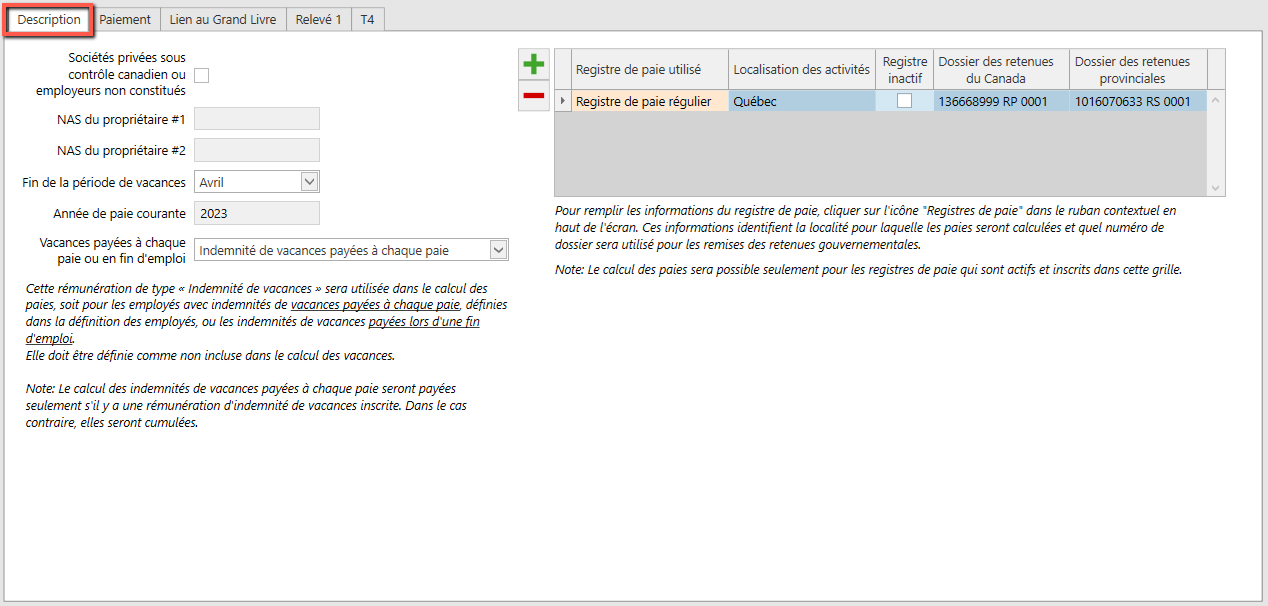This screenshot has height=606, width=1268.
Task: Click the Registre de paie utilisé column header
Action: coord(650,70)
